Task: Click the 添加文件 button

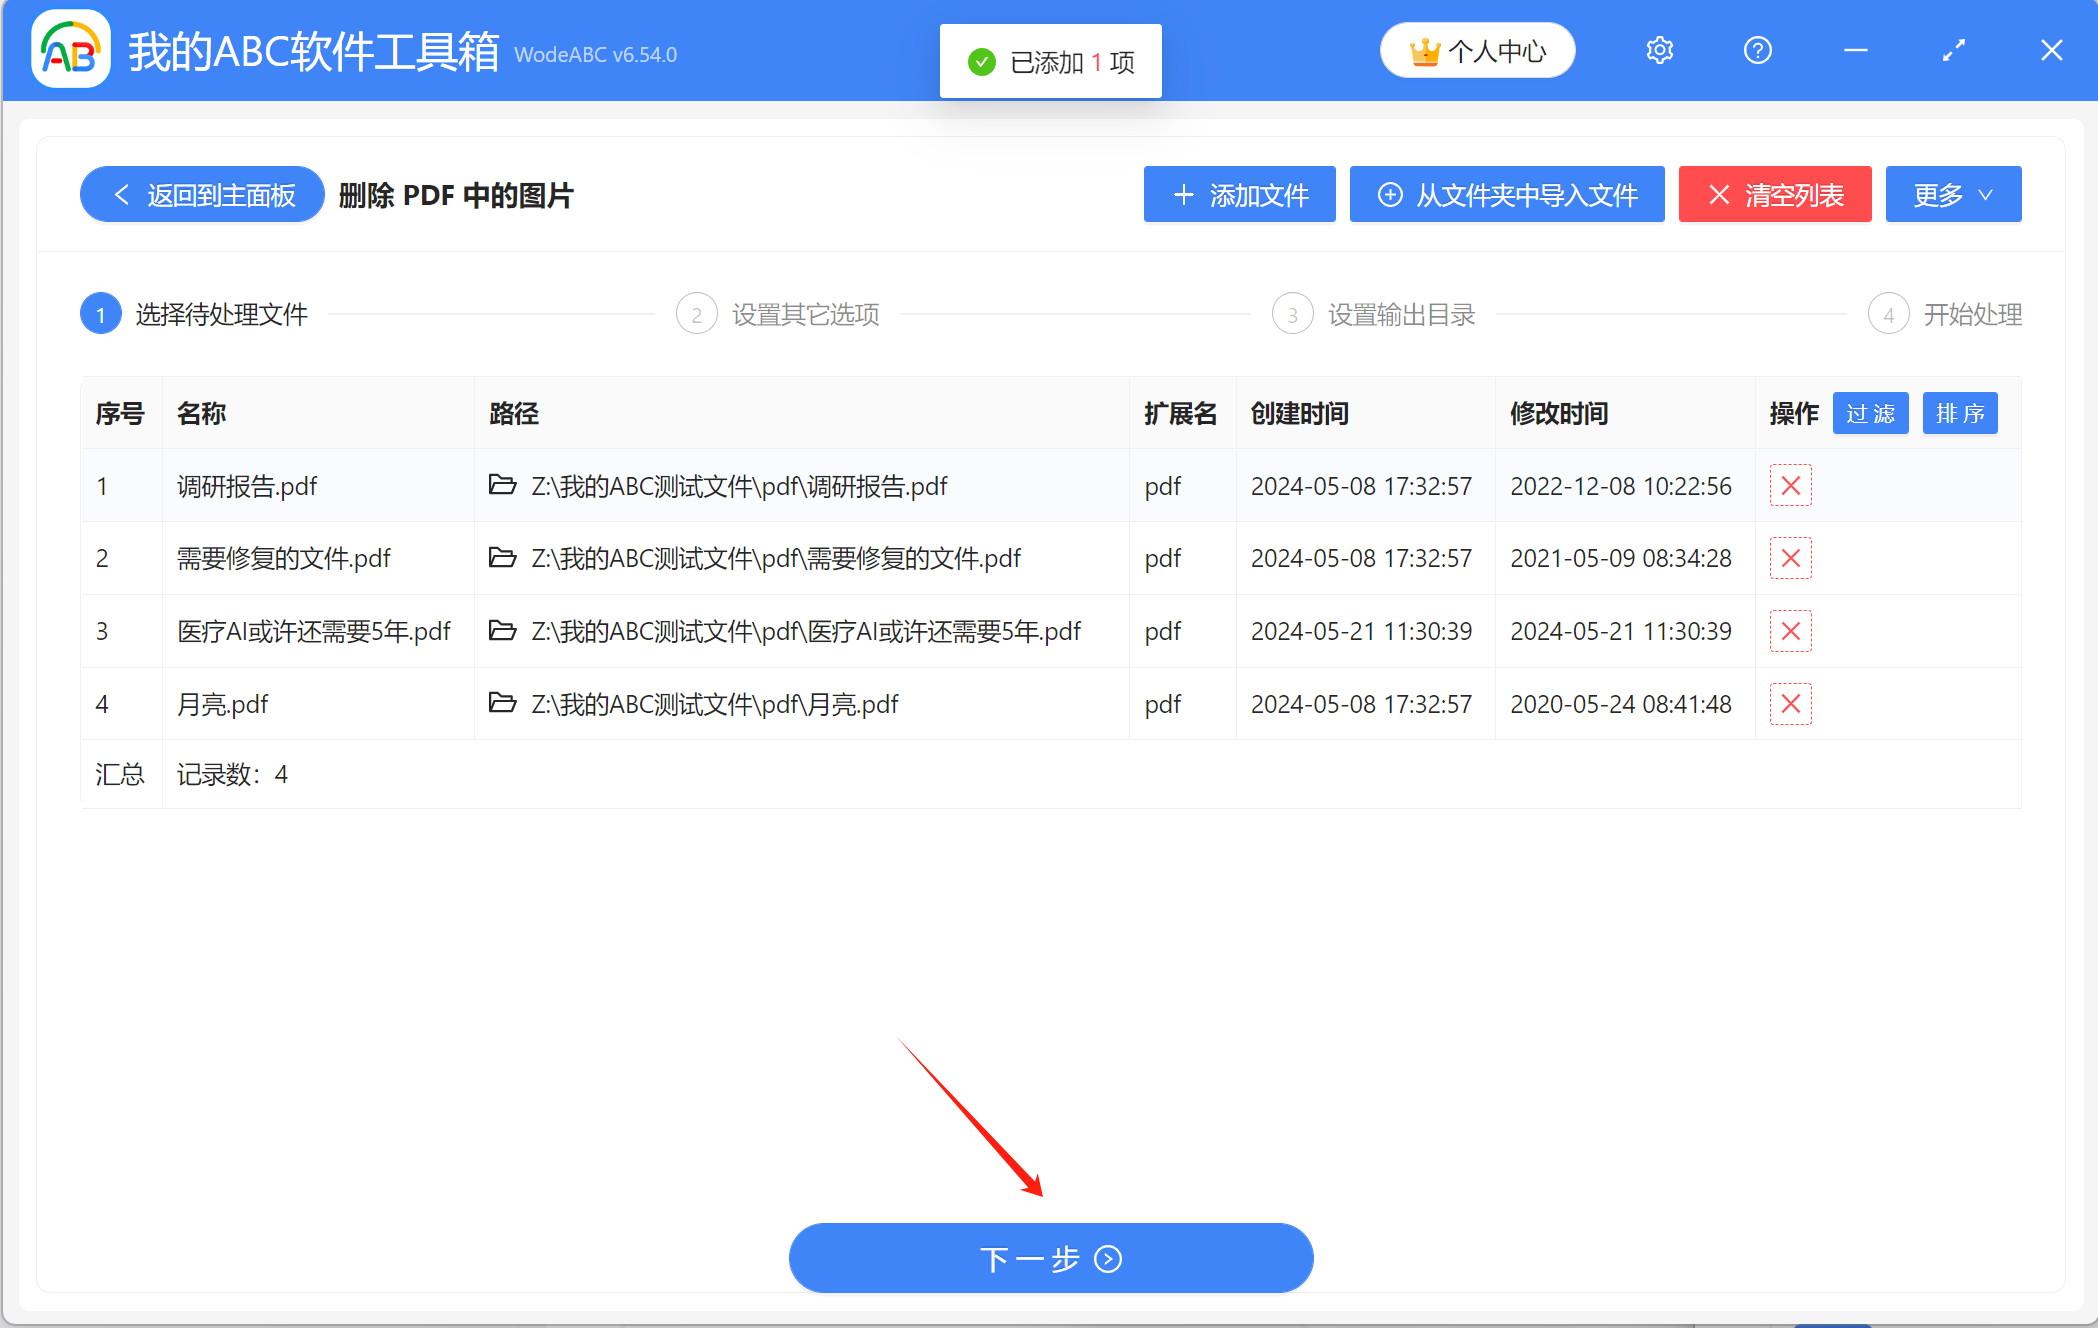Action: 1239,194
